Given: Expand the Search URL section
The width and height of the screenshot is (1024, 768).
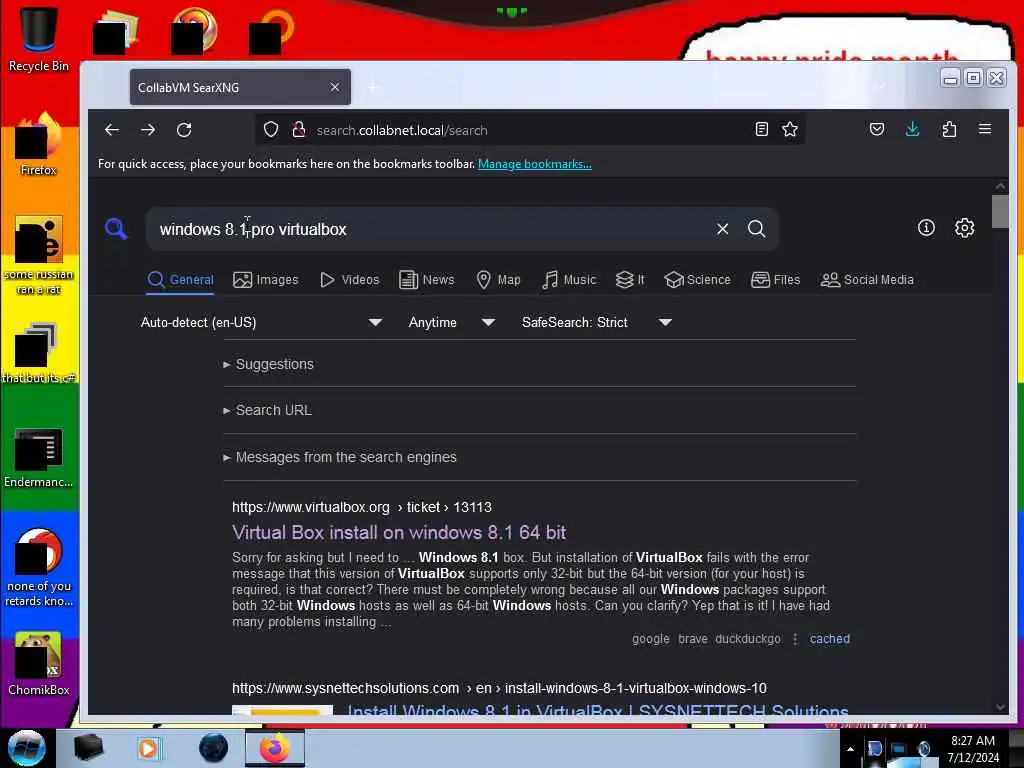Looking at the screenshot, I should 267,410.
